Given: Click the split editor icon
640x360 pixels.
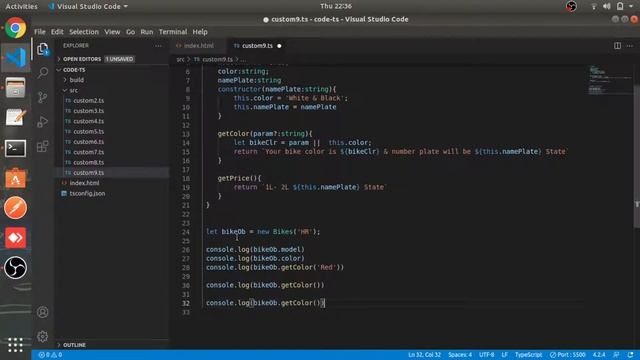Looking at the screenshot, I should (617, 46).
